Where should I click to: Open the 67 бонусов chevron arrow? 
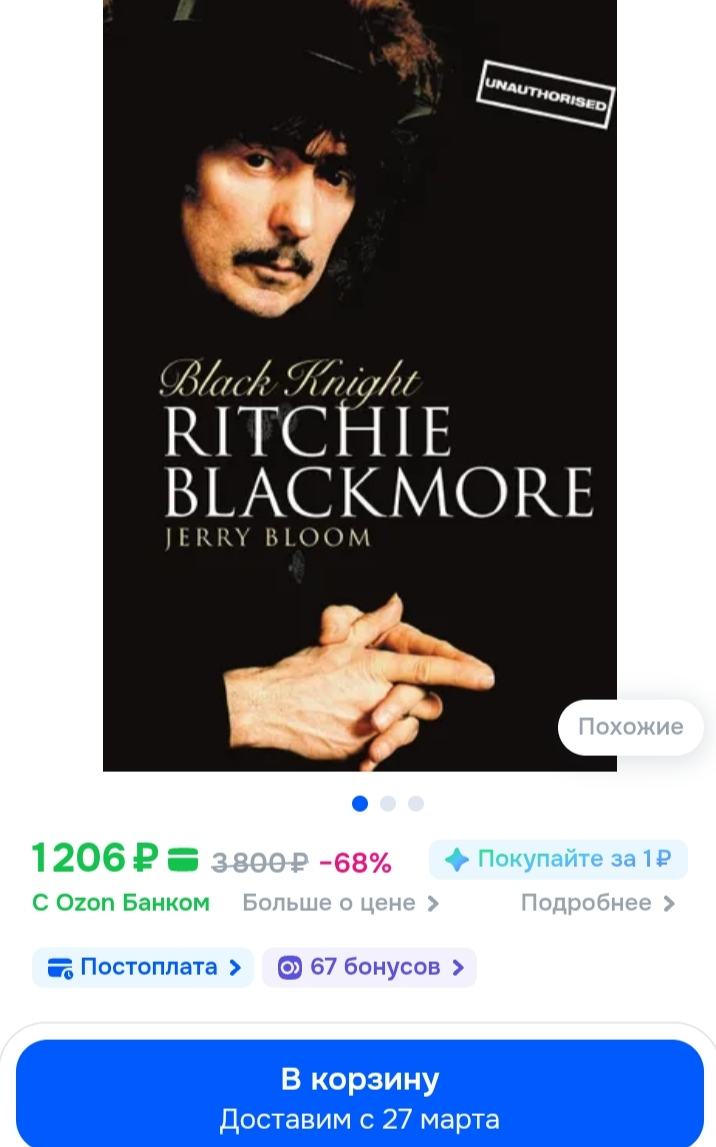tap(458, 968)
